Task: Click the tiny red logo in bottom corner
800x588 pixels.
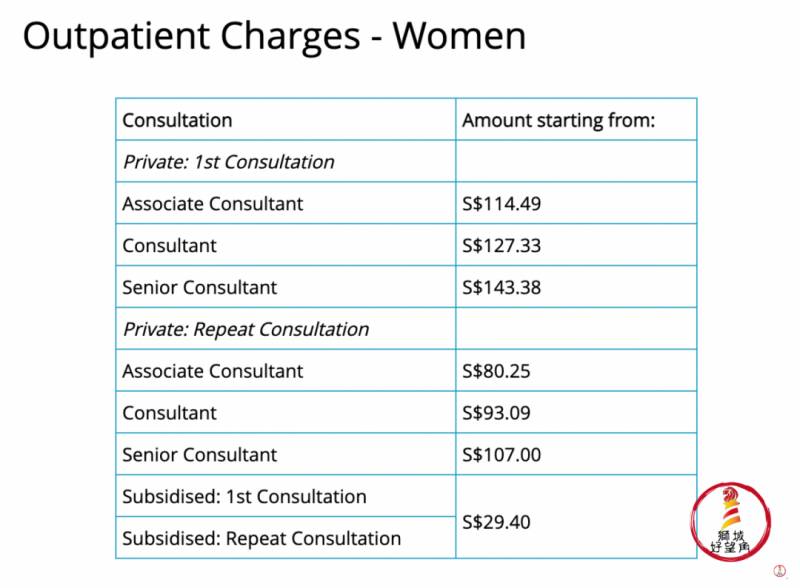Action: (x=778, y=570)
